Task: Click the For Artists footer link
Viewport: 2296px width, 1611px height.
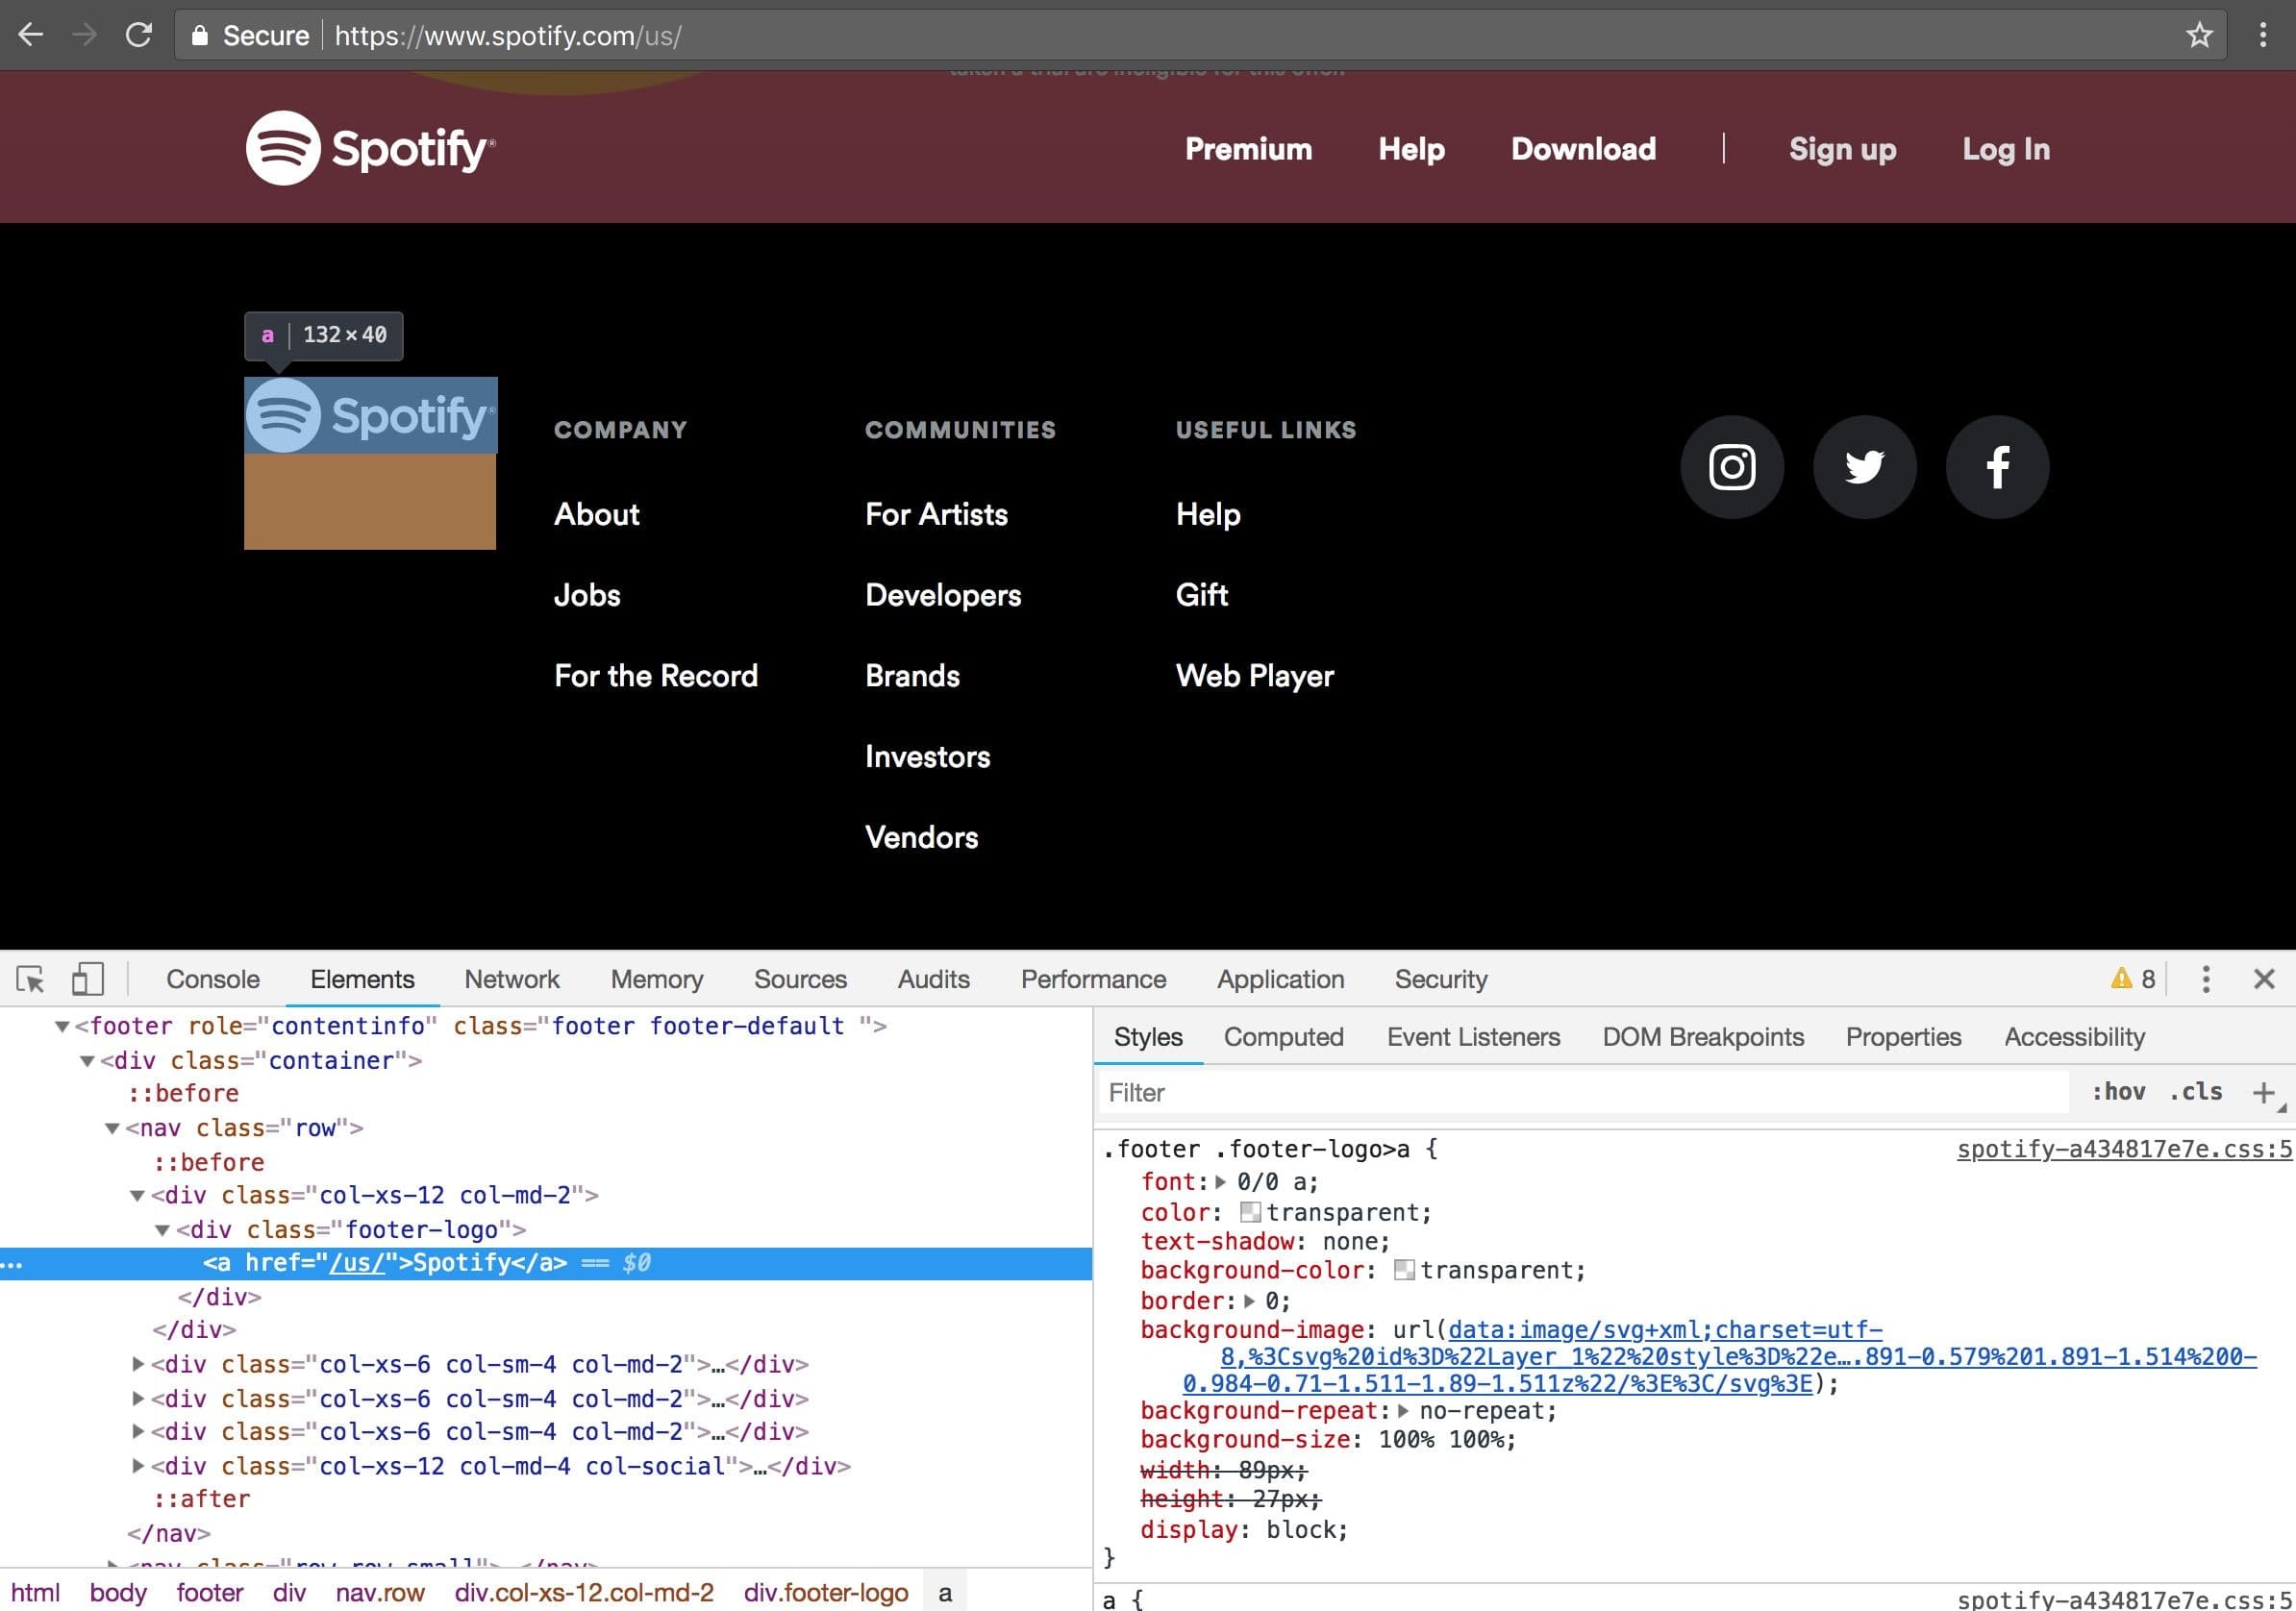Action: (x=936, y=514)
